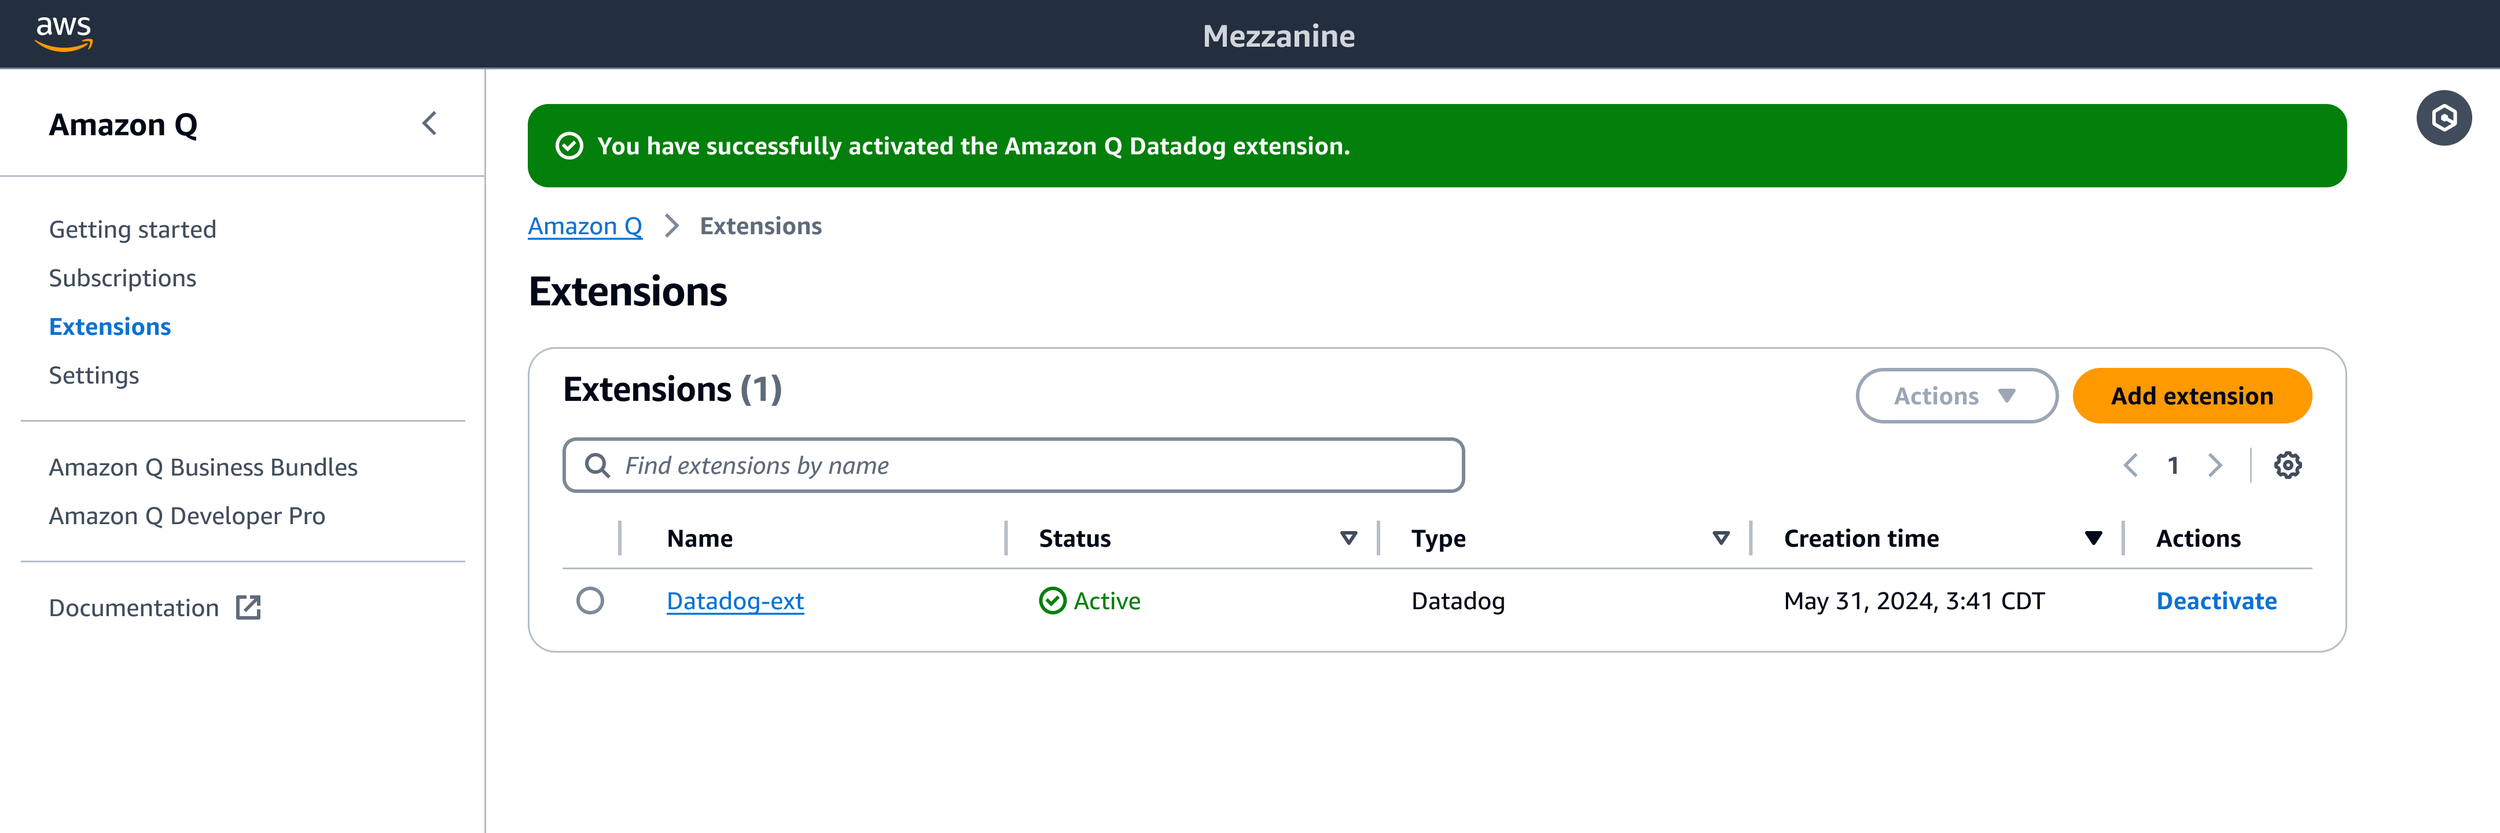This screenshot has height=833, width=2500.
Task: Click the May 31, 2024 creation time
Action: click(1914, 601)
